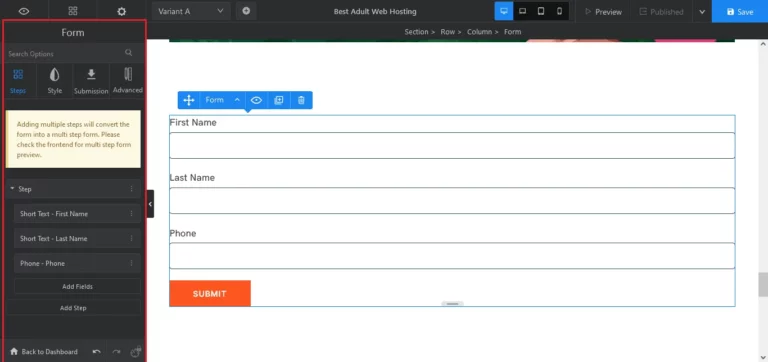Save the page
Viewport: 768px width, 362px height.
(x=740, y=12)
